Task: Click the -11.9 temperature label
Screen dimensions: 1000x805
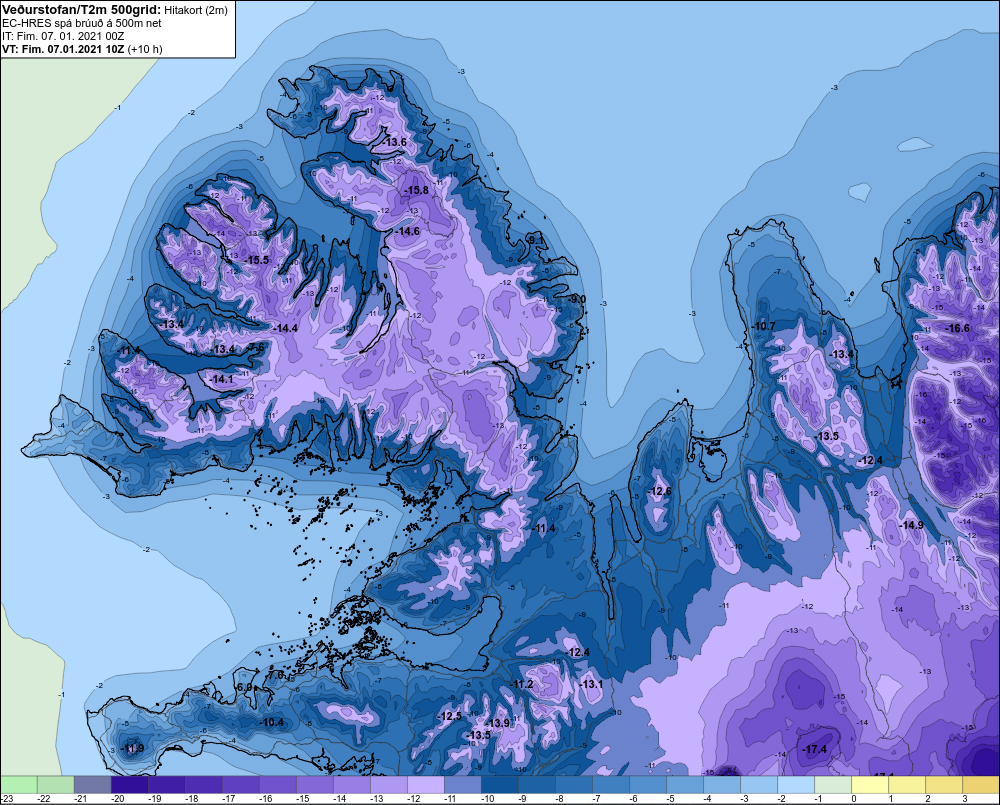Action: (x=133, y=748)
